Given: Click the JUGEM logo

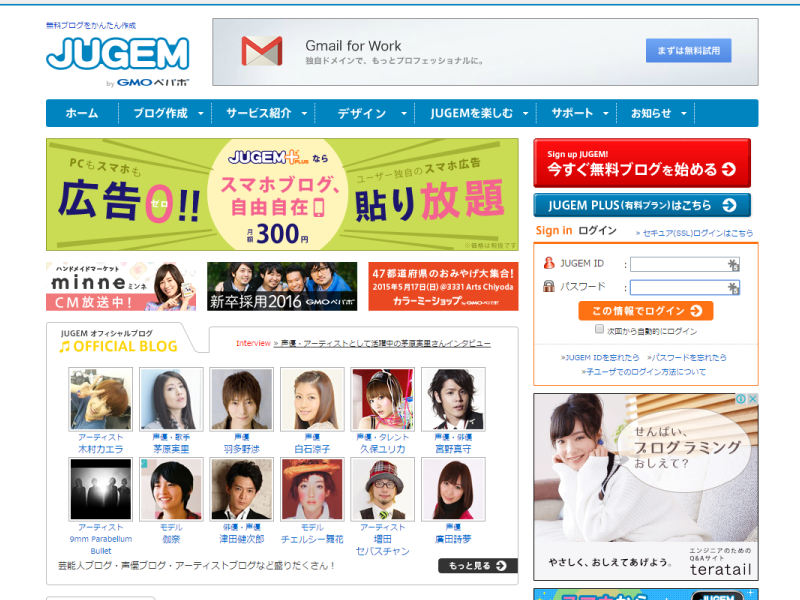Looking at the screenshot, I should click(118, 53).
